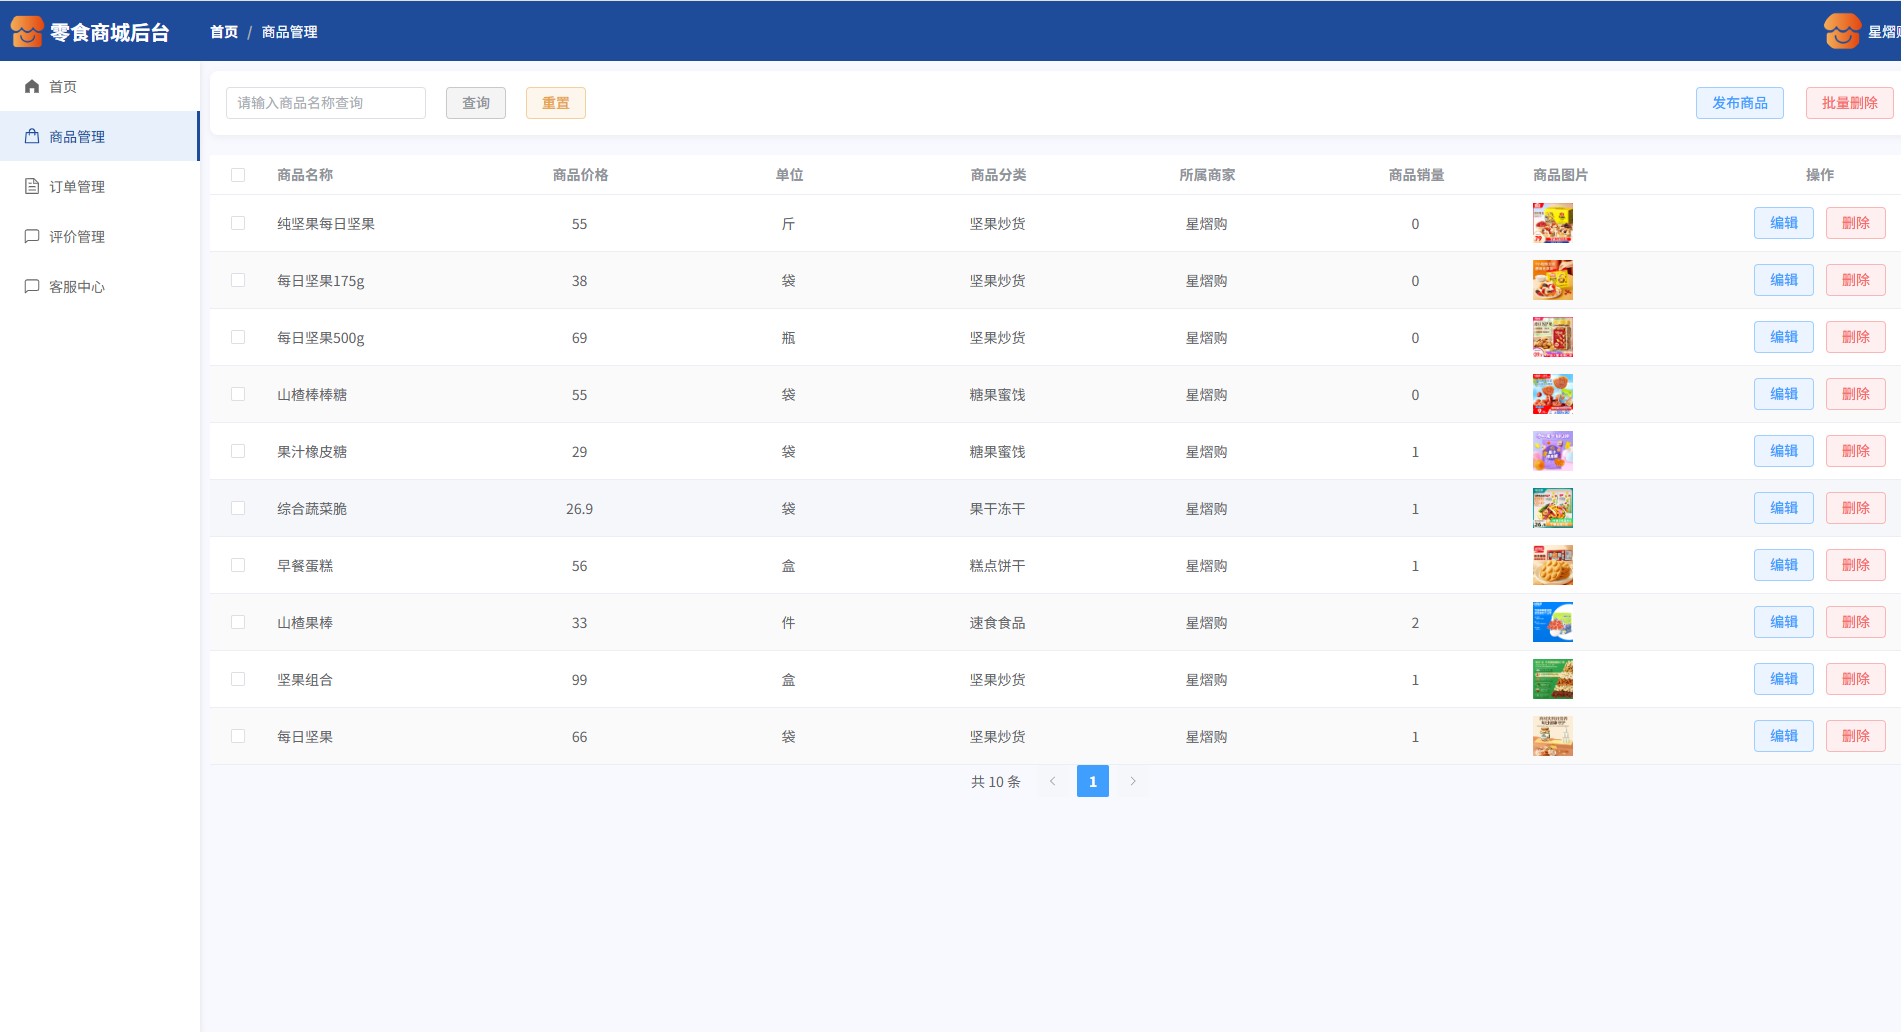Click the 发布商品 button
Screen dimensions: 1901x1032
tap(1739, 103)
